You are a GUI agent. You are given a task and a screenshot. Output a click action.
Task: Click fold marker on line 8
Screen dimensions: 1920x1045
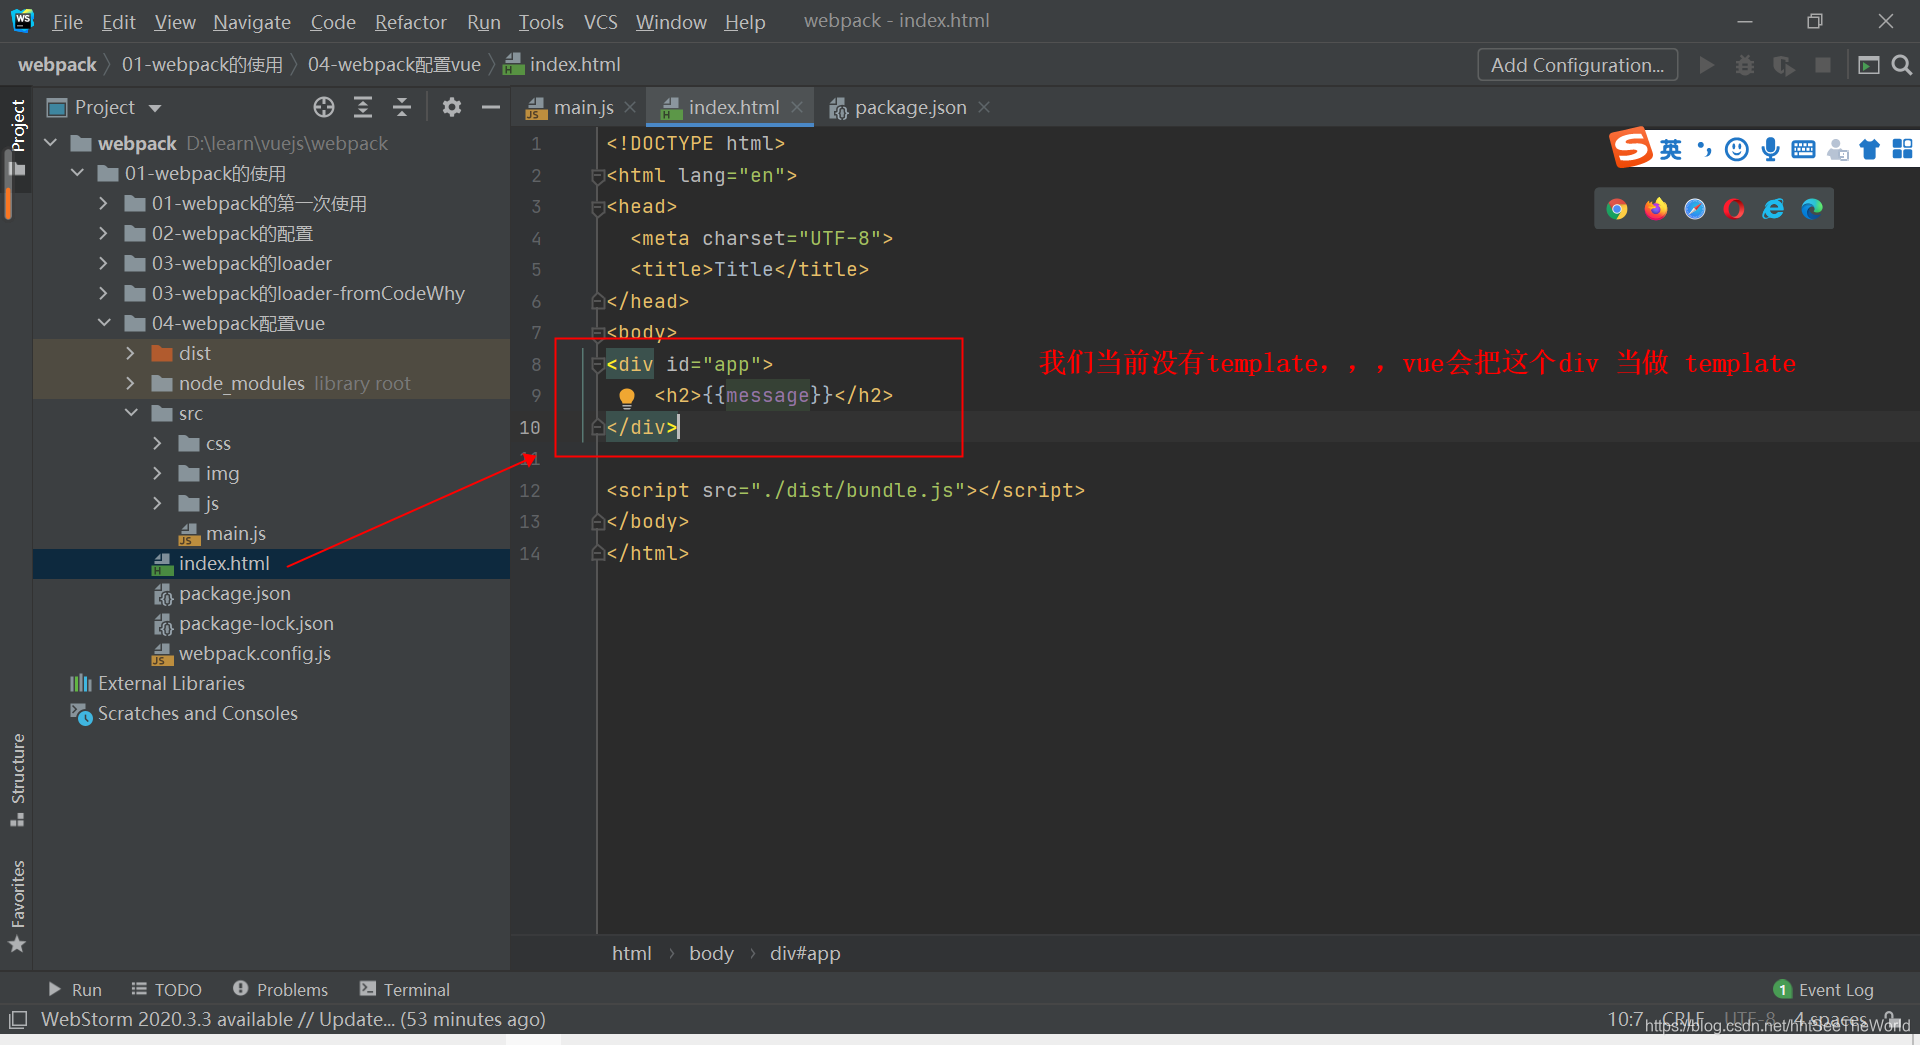tap(597, 364)
